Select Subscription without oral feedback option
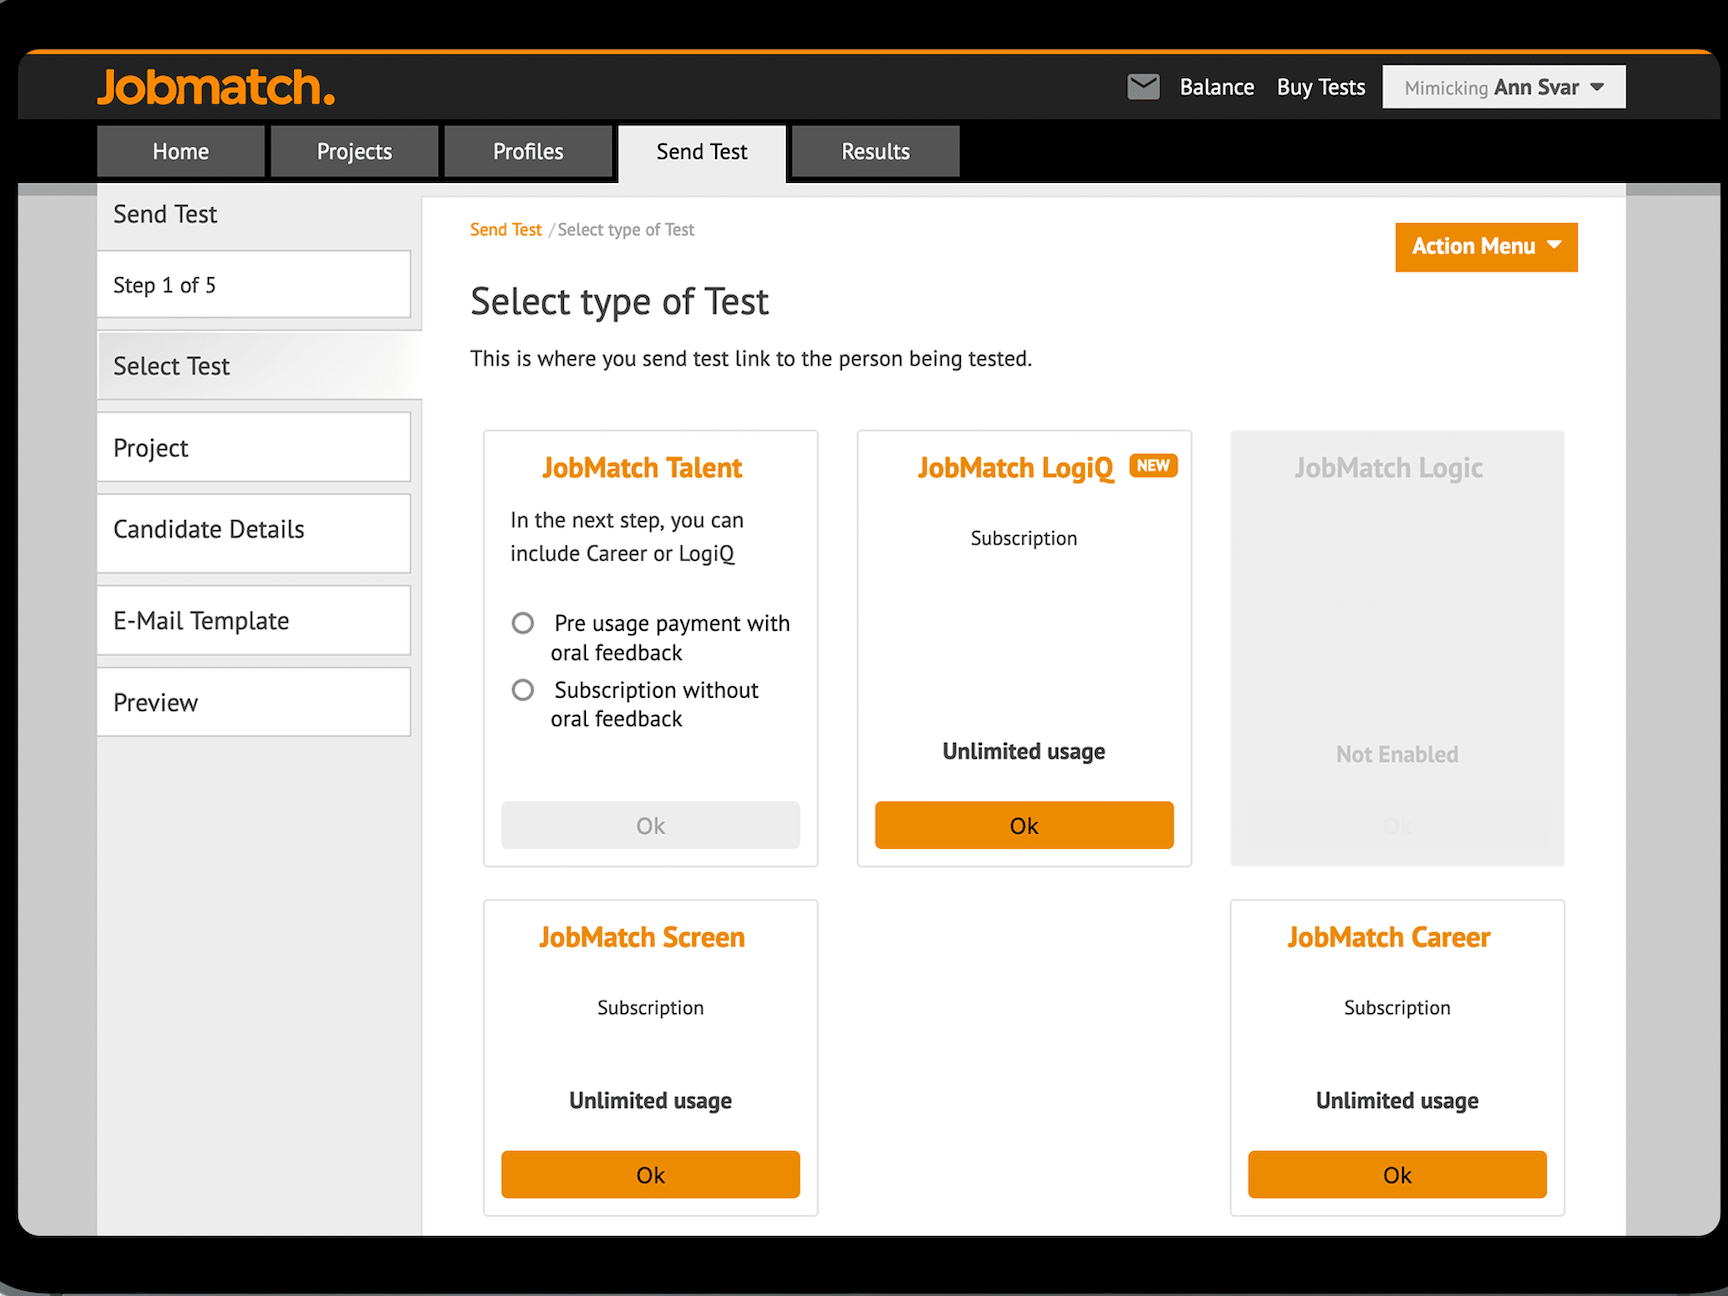This screenshot has height=1296, width=1728. click(x=523, y=690)
